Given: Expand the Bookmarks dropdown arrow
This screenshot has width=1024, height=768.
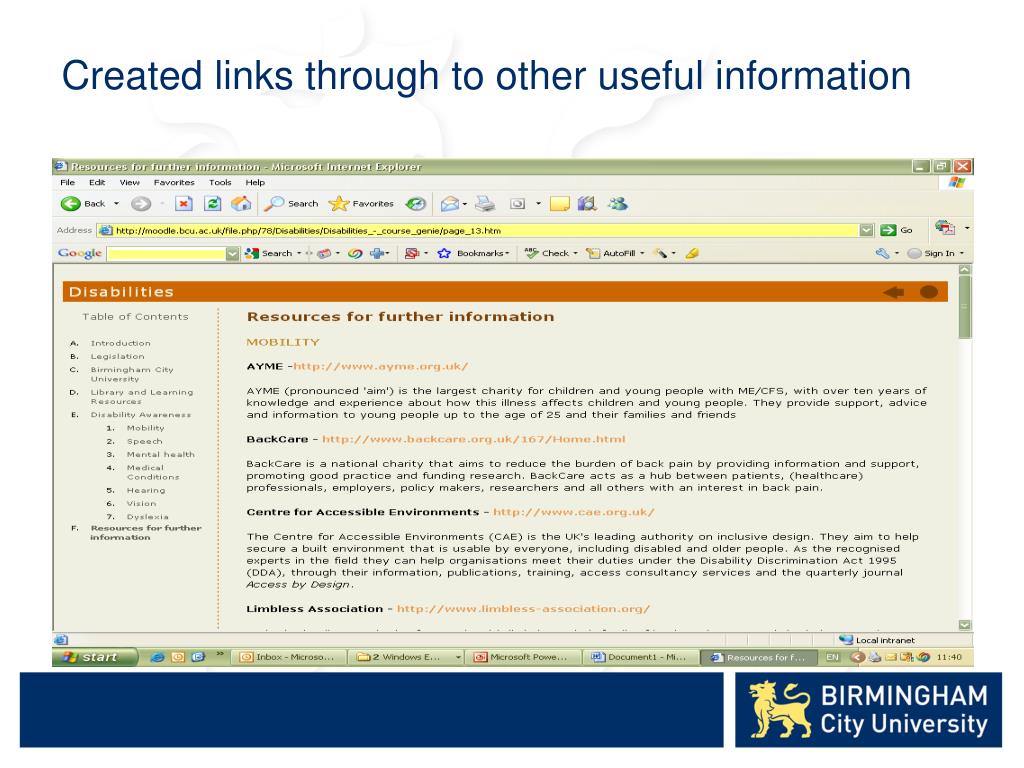Looking at the screenshot, I should click(x=507, y=253).
